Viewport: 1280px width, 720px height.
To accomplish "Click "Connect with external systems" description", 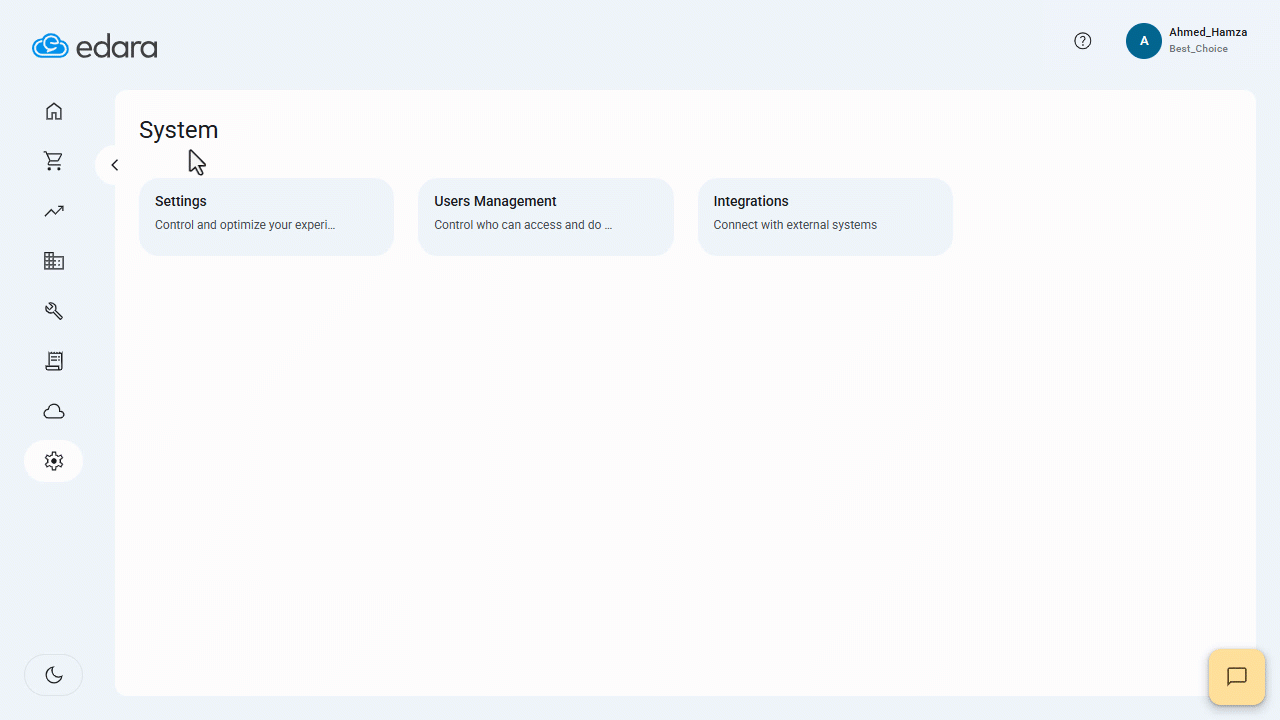I will click(x=795, y=225).
